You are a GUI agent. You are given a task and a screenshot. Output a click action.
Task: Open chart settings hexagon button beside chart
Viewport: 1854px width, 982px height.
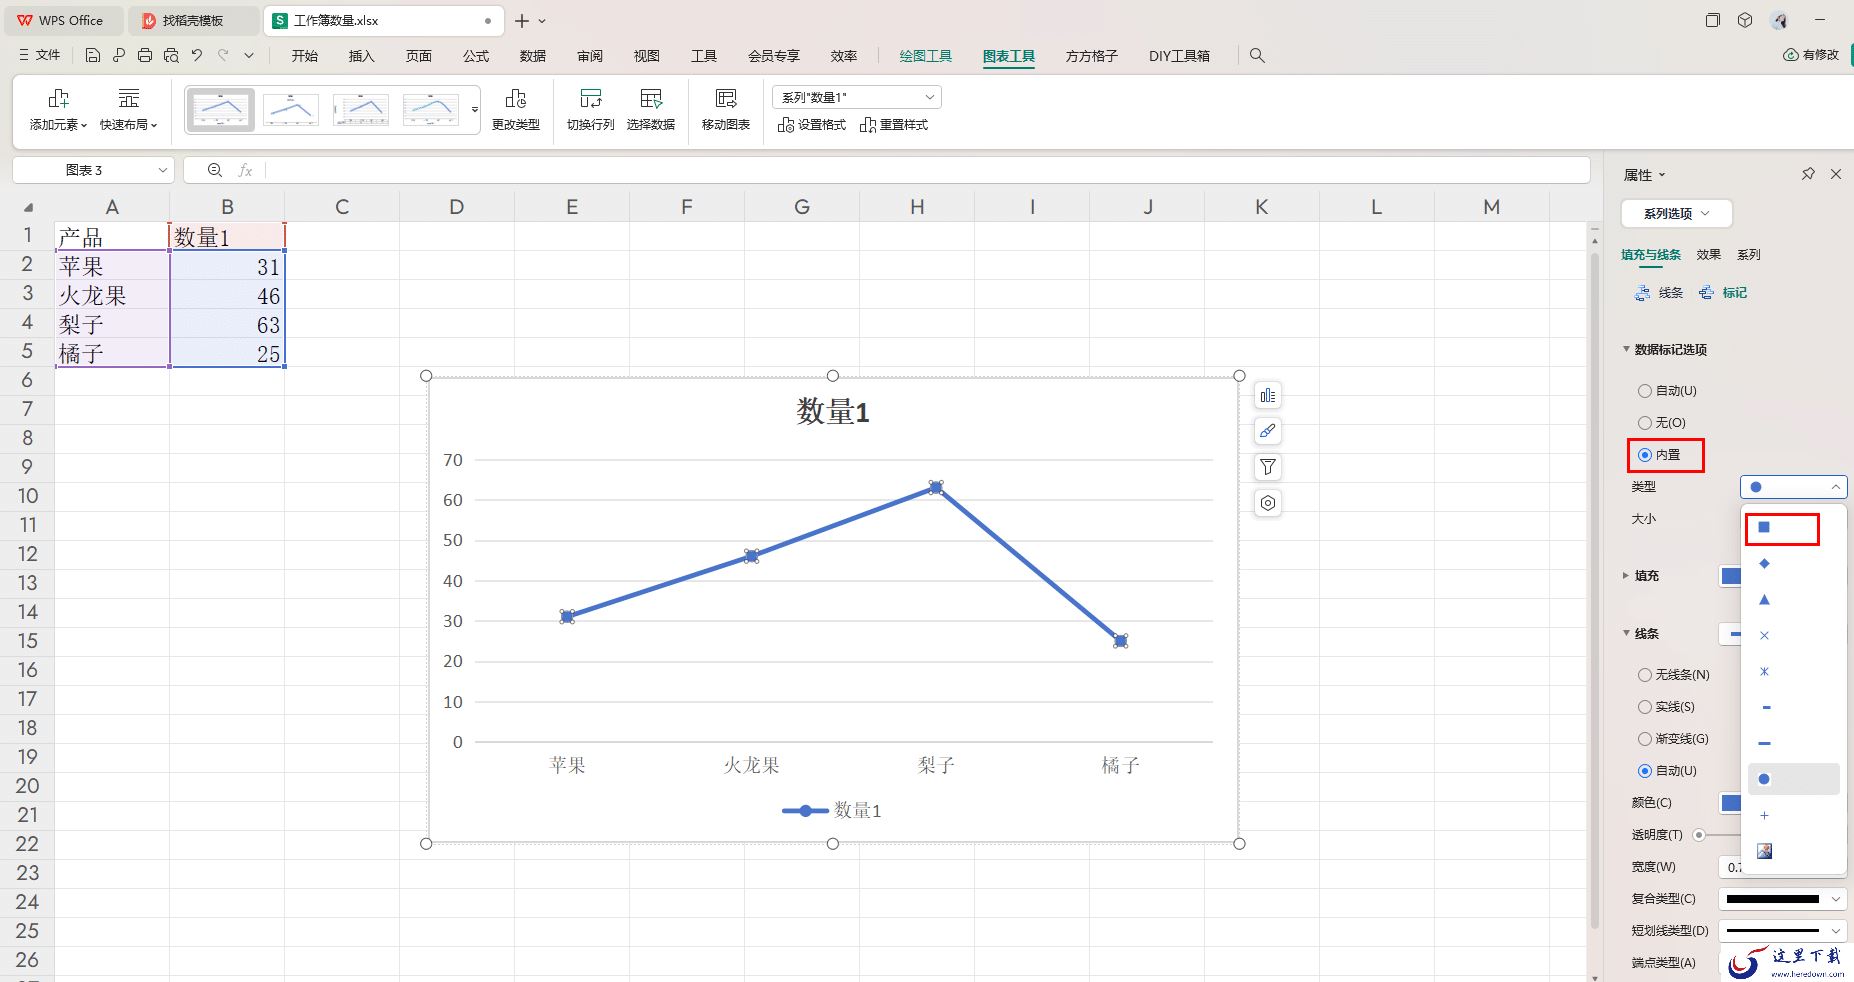click(1268, 503)
